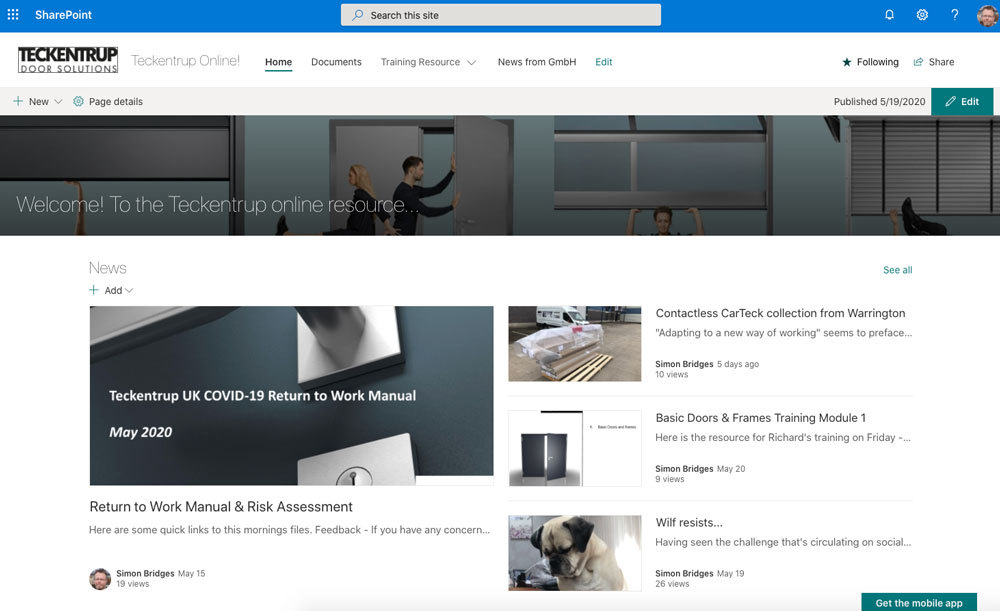Click 'Here are some quick links' excerpt
The height and width of the screenshot is (611, 1000).
290,529
